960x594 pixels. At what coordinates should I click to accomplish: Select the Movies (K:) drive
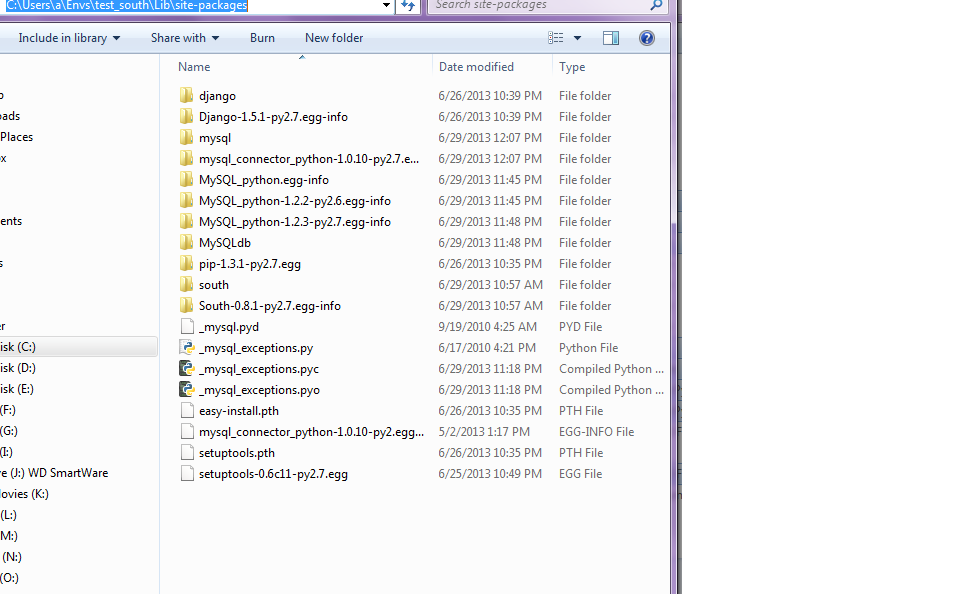click(24, 494)
